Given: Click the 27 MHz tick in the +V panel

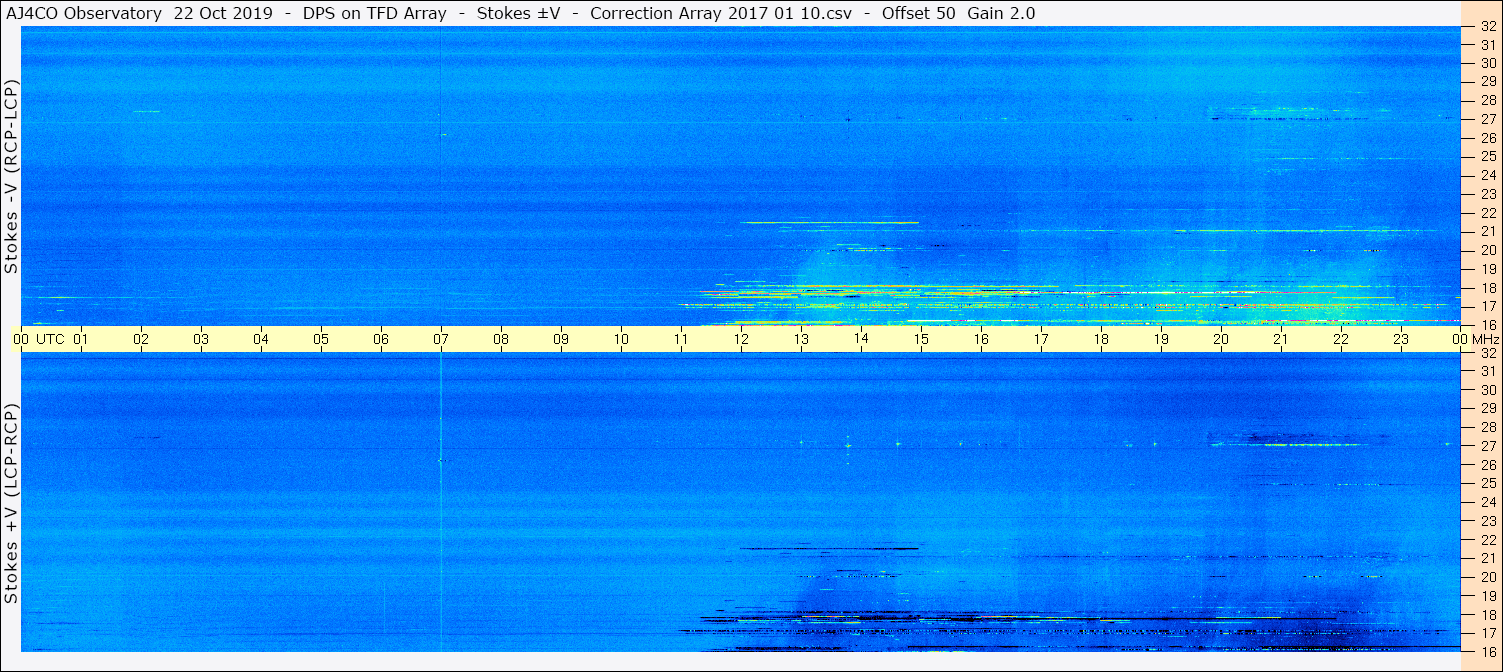Looking at the screenshot, I should click(1488, 446).
